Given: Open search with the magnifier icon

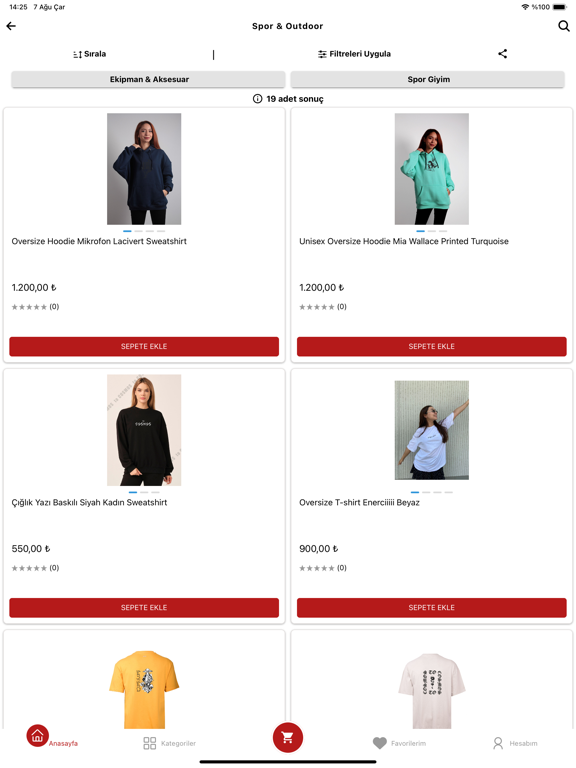Looking at the screenshot, I should pos(564,26).
